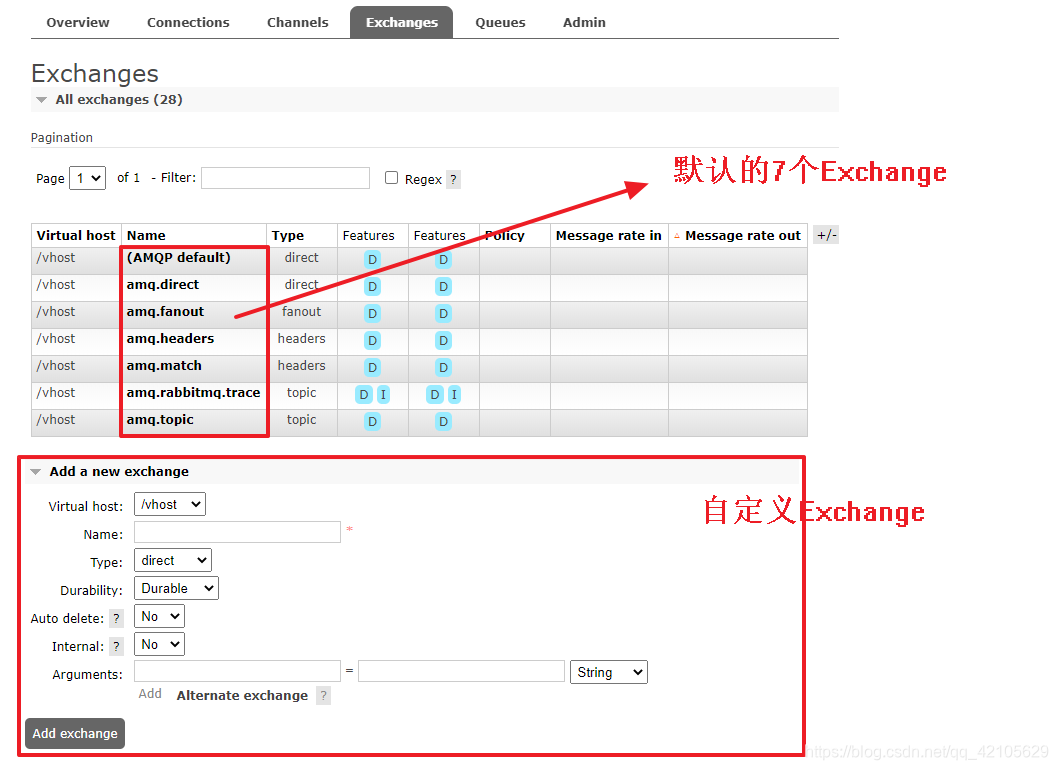The image size is (1058, 770).
Task: Collapse the Add a new exchange section
Action: point(118,472)
